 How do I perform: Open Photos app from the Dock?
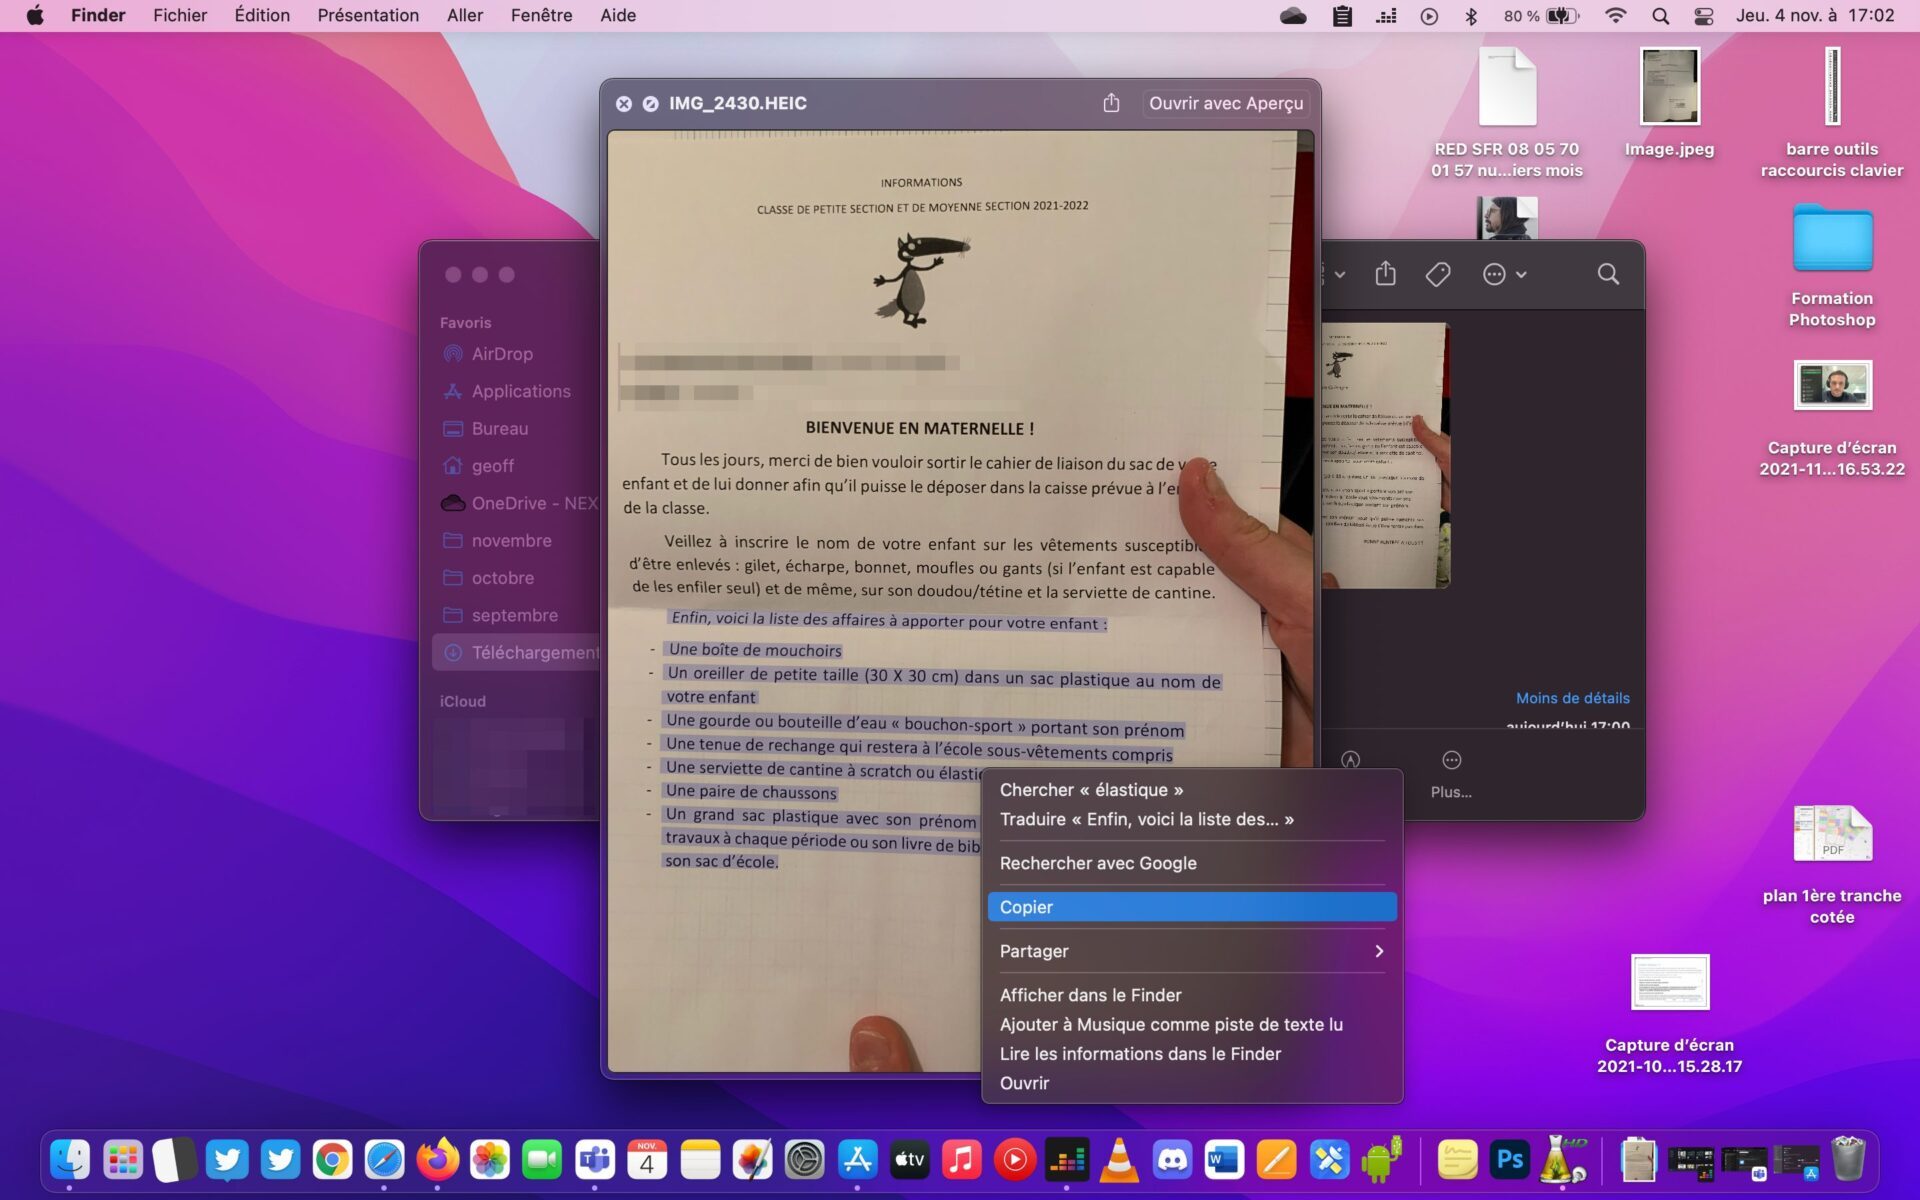490,1160
